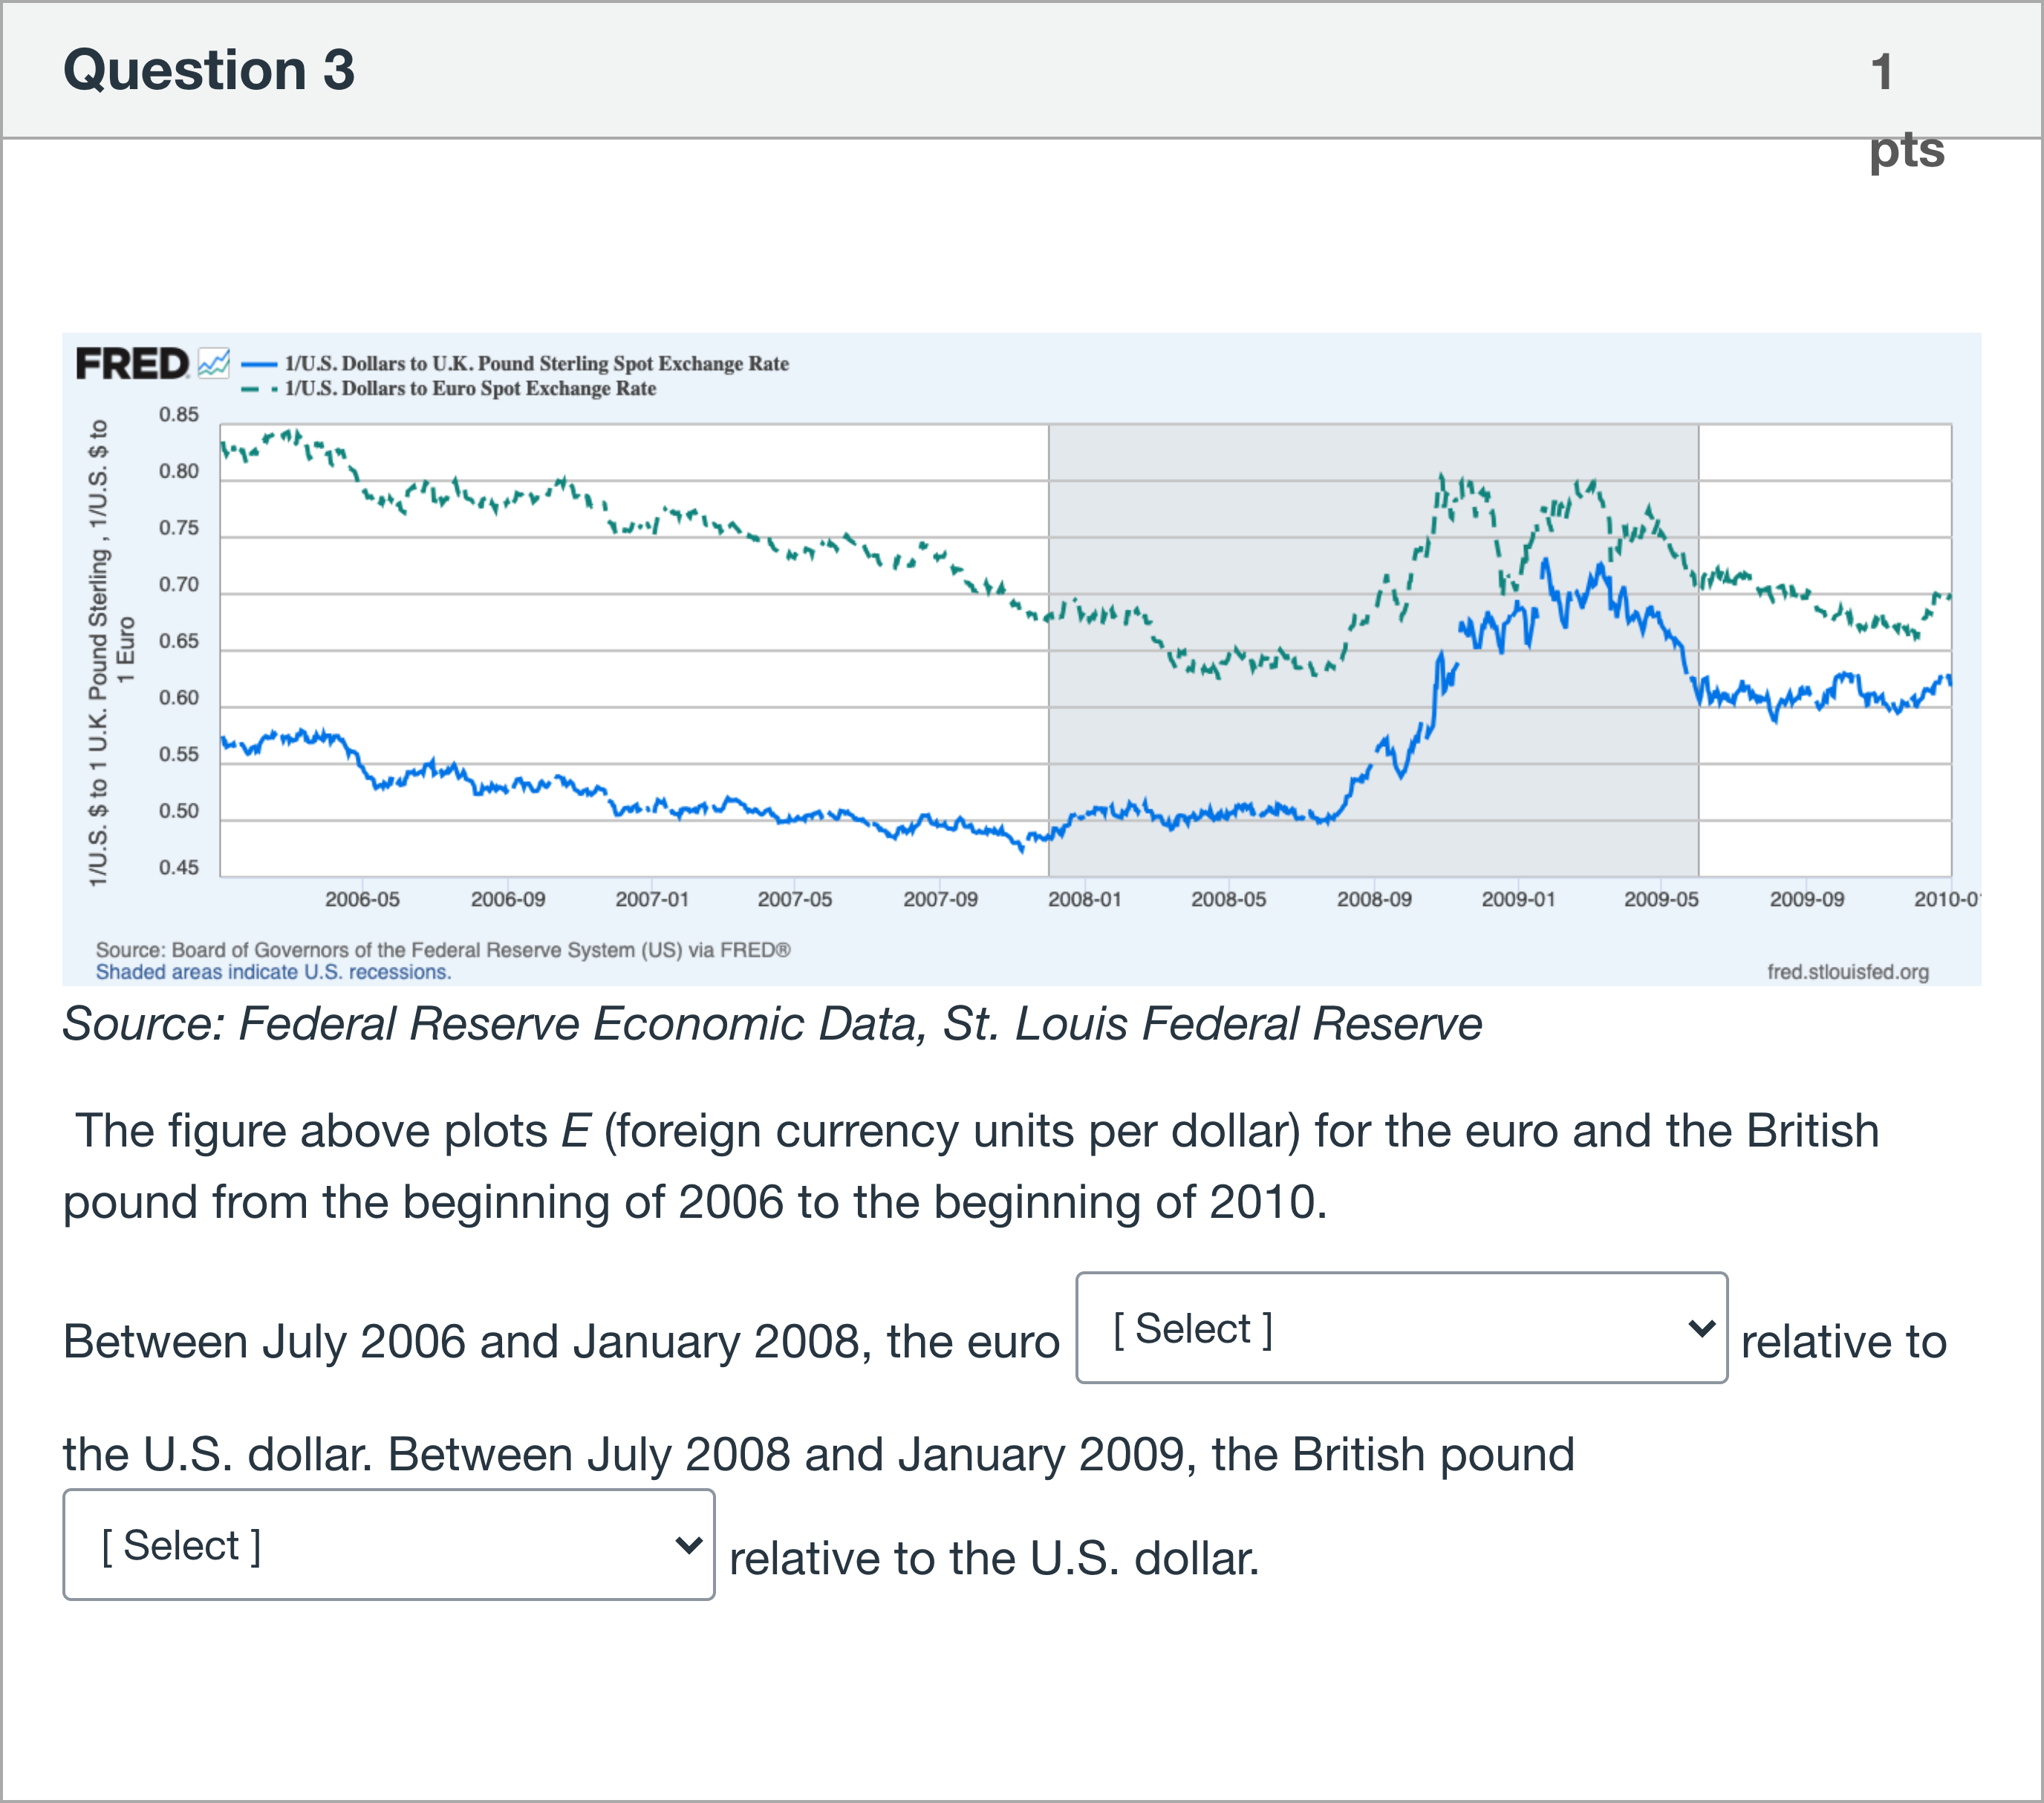The width and height of the screenshot is (2044, 1803).
Task: Click the chevron on the British pound dropdown
Action: point(688,1545)
